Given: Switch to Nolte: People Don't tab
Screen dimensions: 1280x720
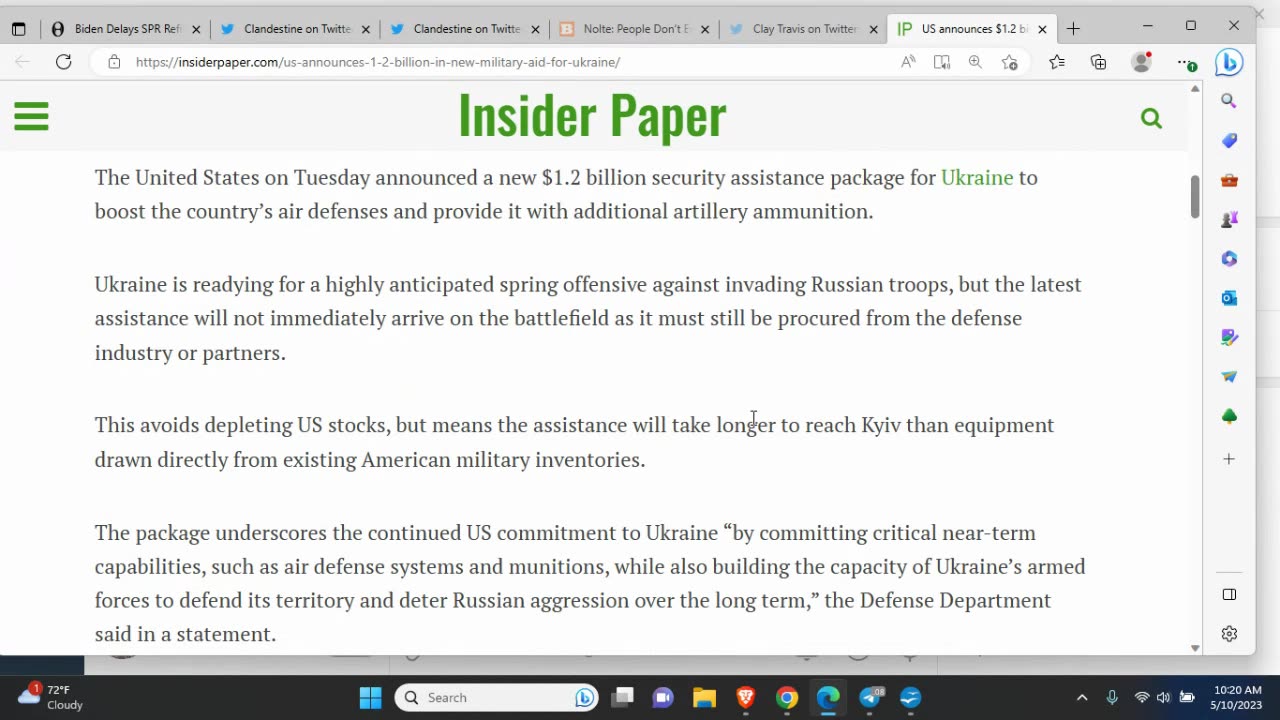Looking at the screenshot, I should coord(634,29).
